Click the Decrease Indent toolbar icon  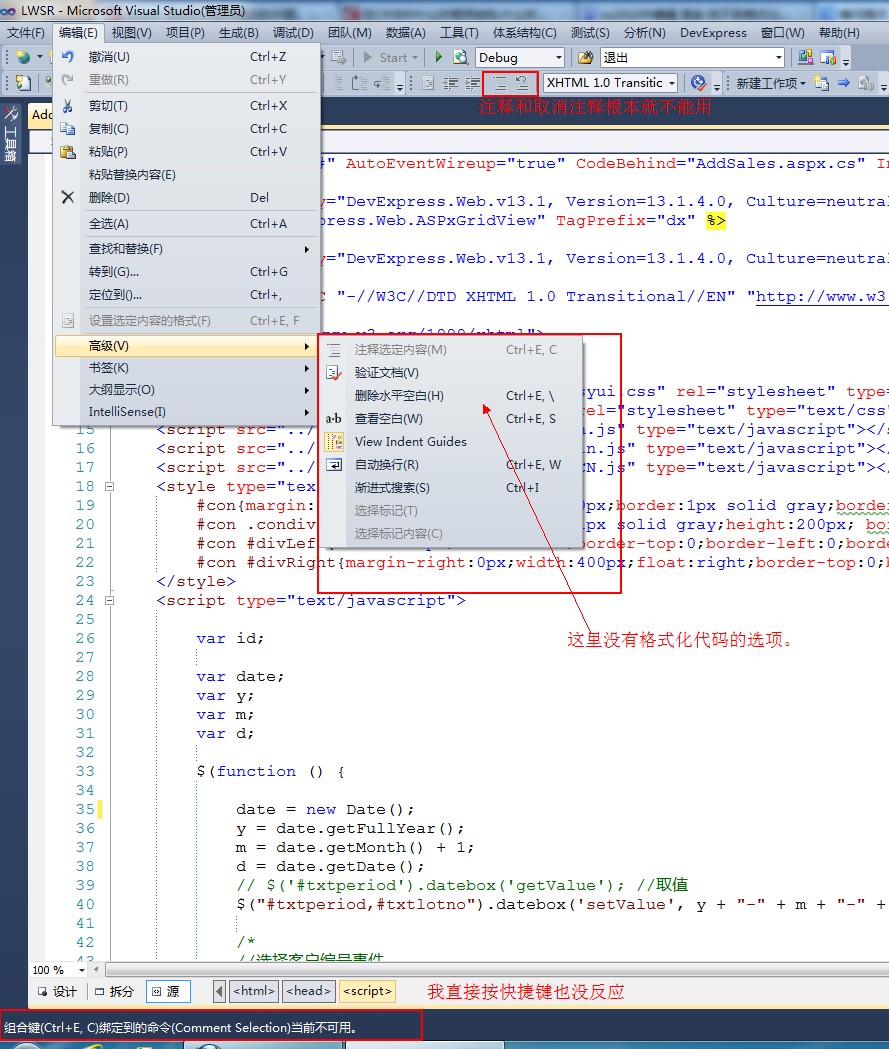click(450, 83)
